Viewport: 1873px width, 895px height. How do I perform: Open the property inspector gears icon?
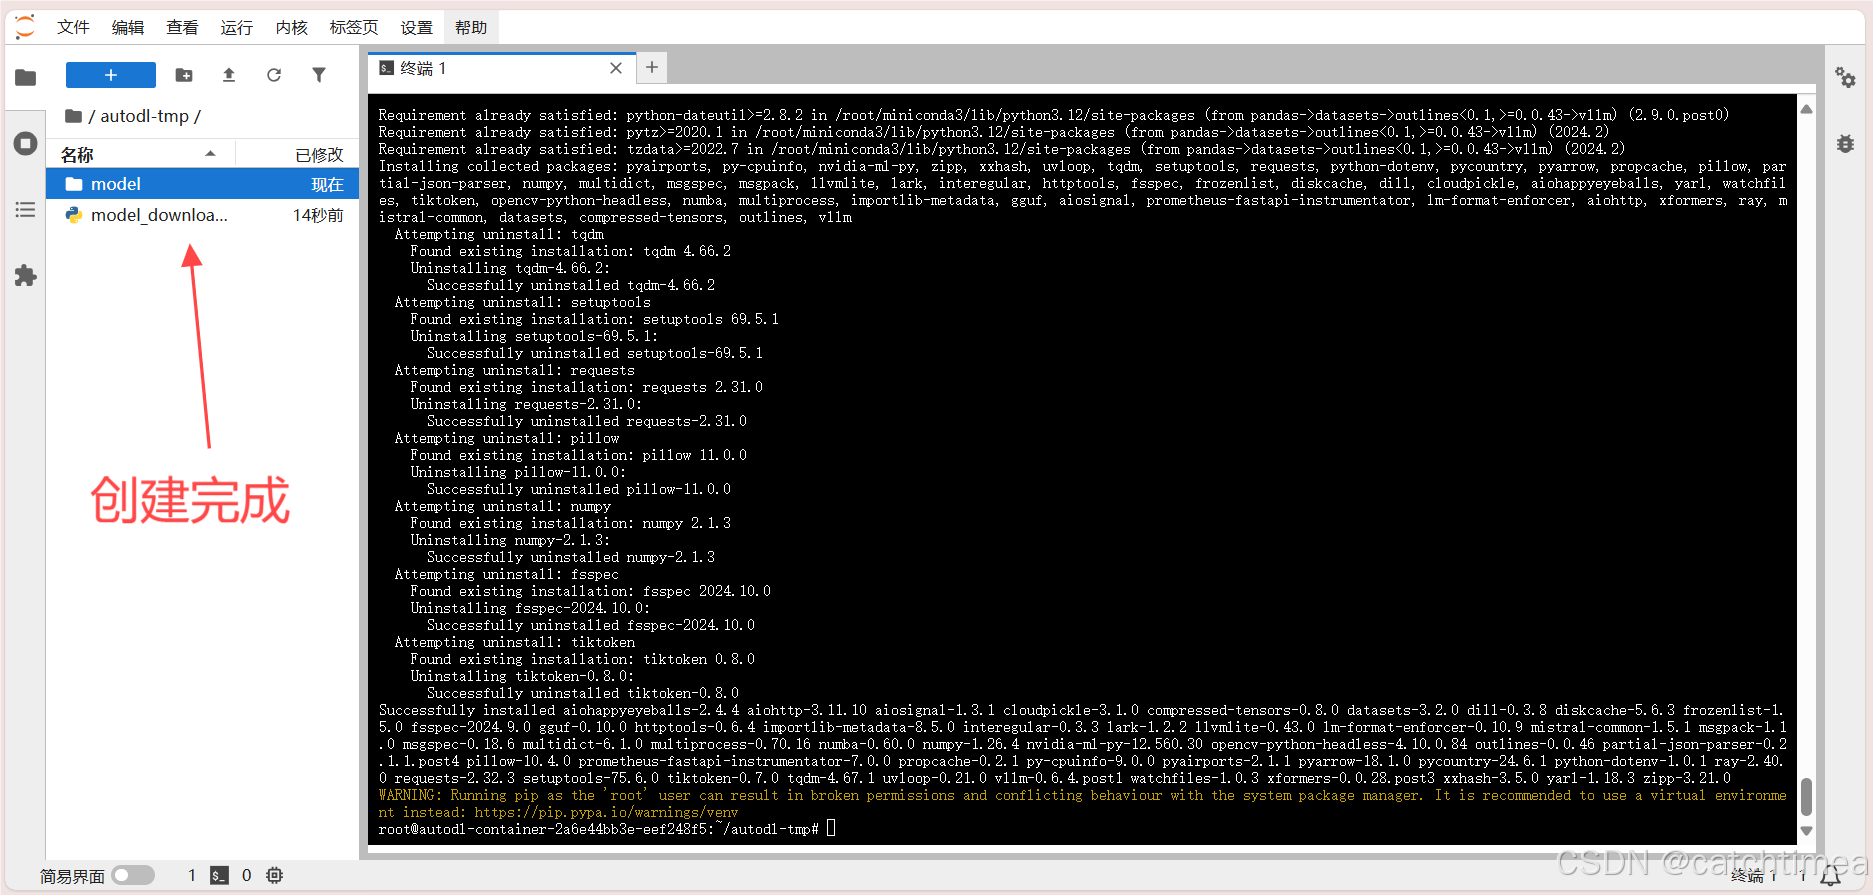(1845, 78)
